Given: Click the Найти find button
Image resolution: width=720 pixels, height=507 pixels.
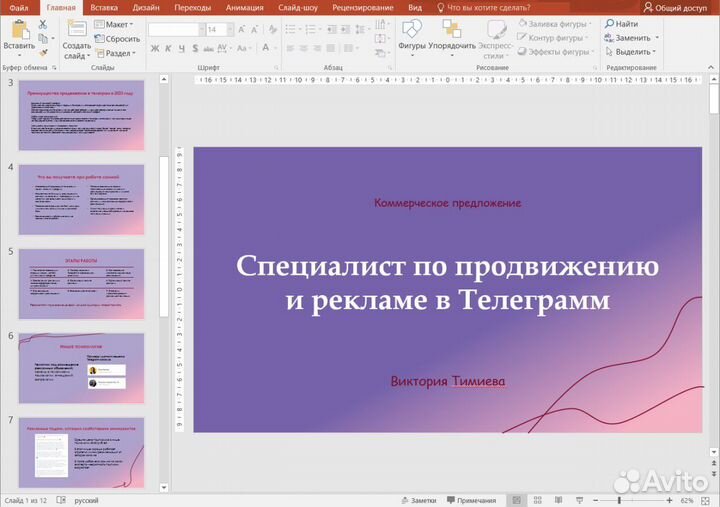Looking at the screenshot, I should pos(622,23).
